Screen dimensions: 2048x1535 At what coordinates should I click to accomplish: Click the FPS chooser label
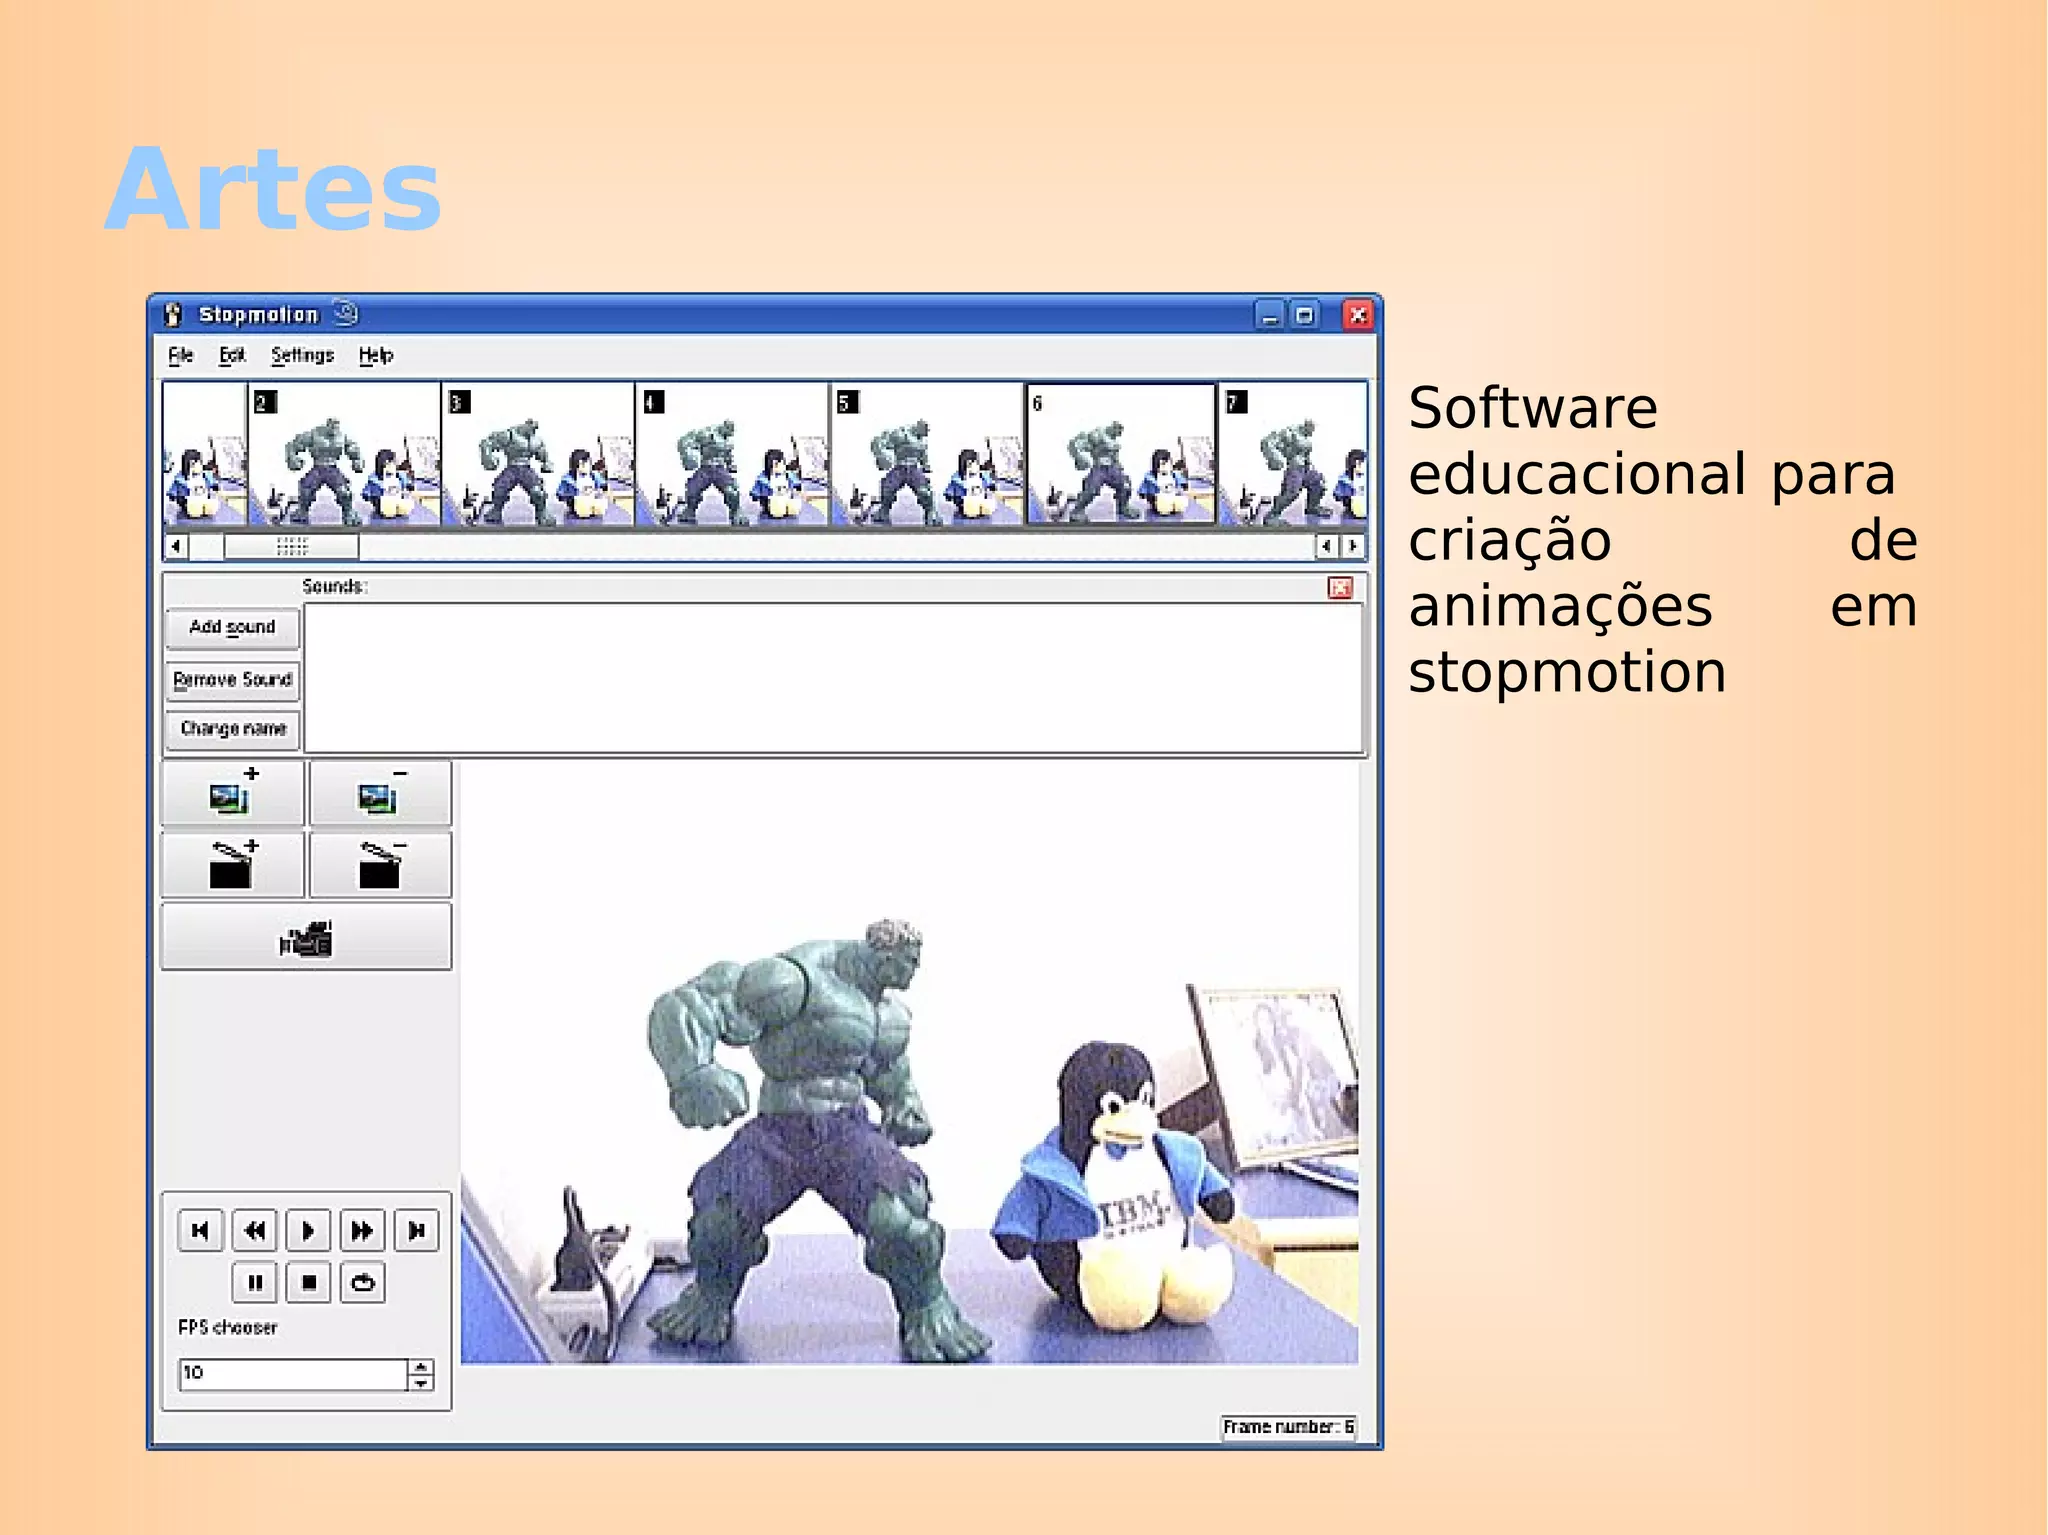[227, 1328]
